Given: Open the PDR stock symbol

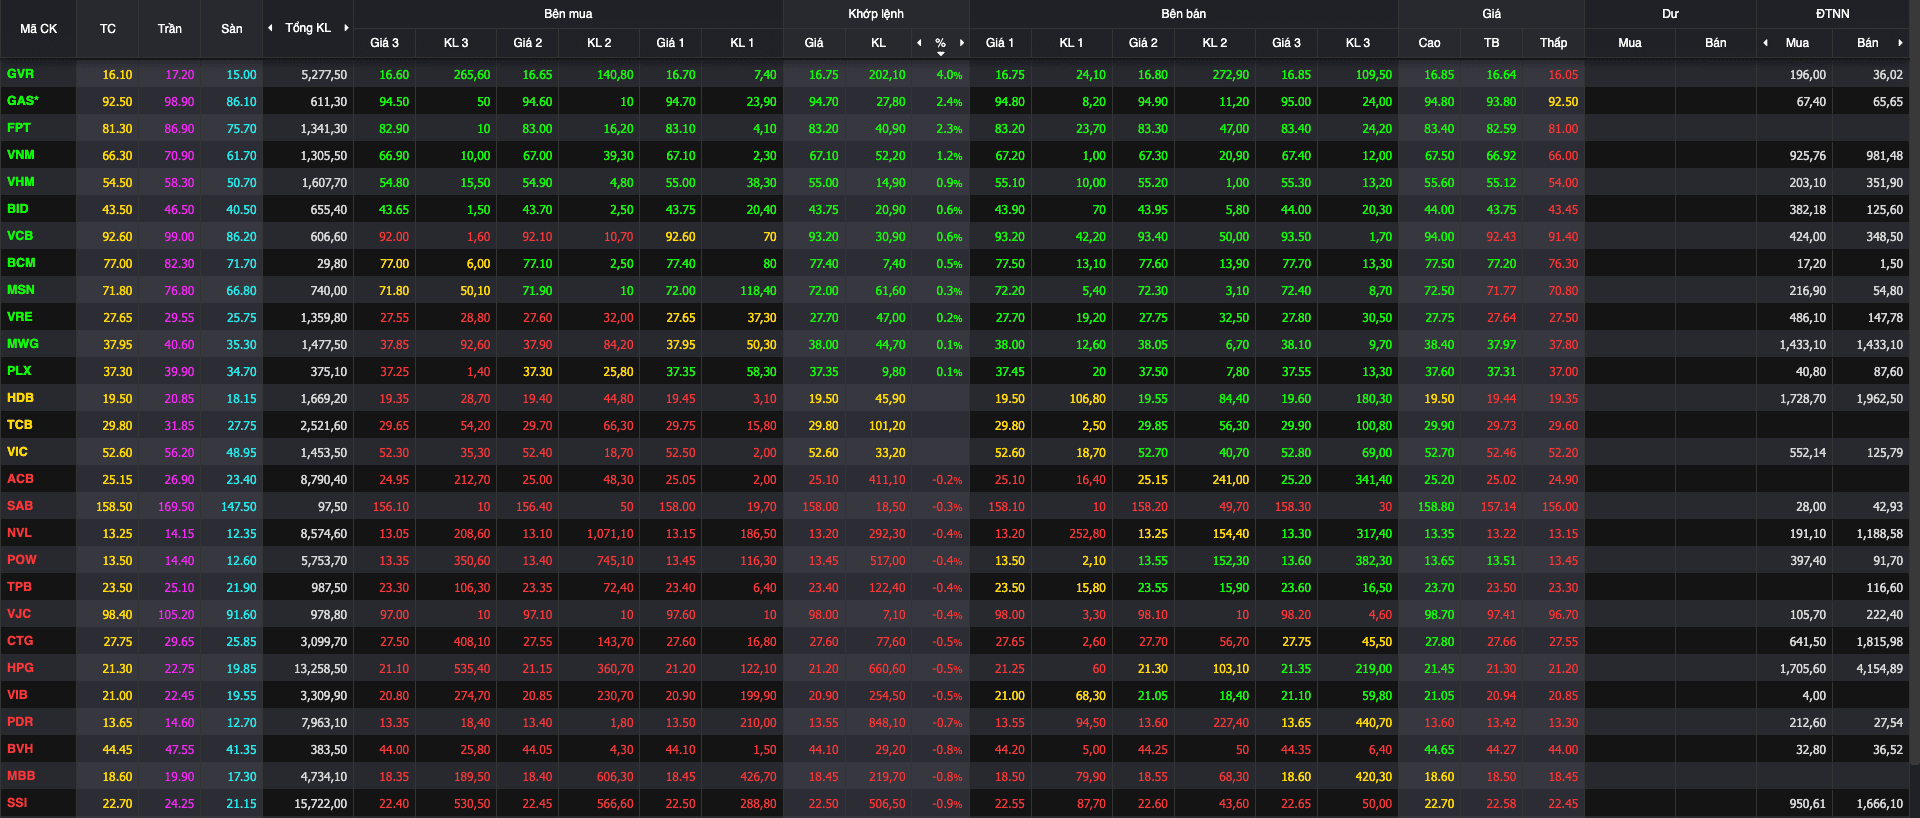Looking at the screenshot, I should pos(20,722).
